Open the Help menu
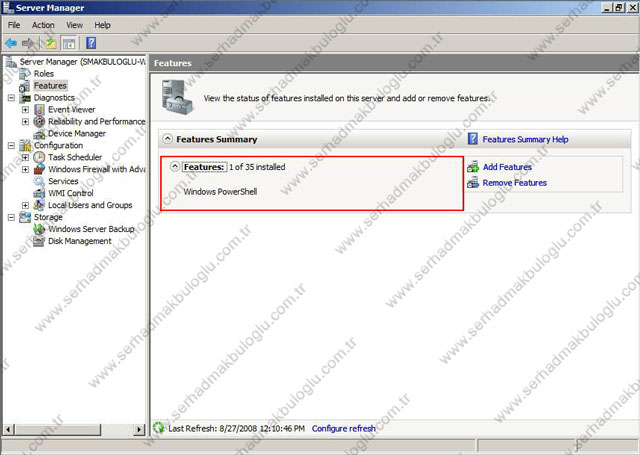 [102, 25]
